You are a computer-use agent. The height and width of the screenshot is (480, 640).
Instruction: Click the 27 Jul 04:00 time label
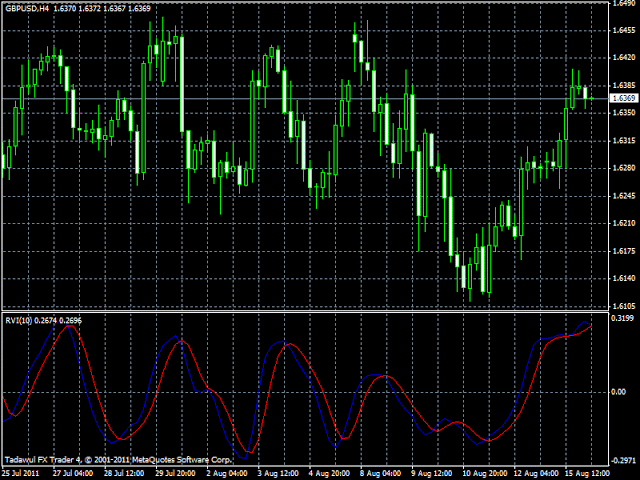click(x=73, y=473)
